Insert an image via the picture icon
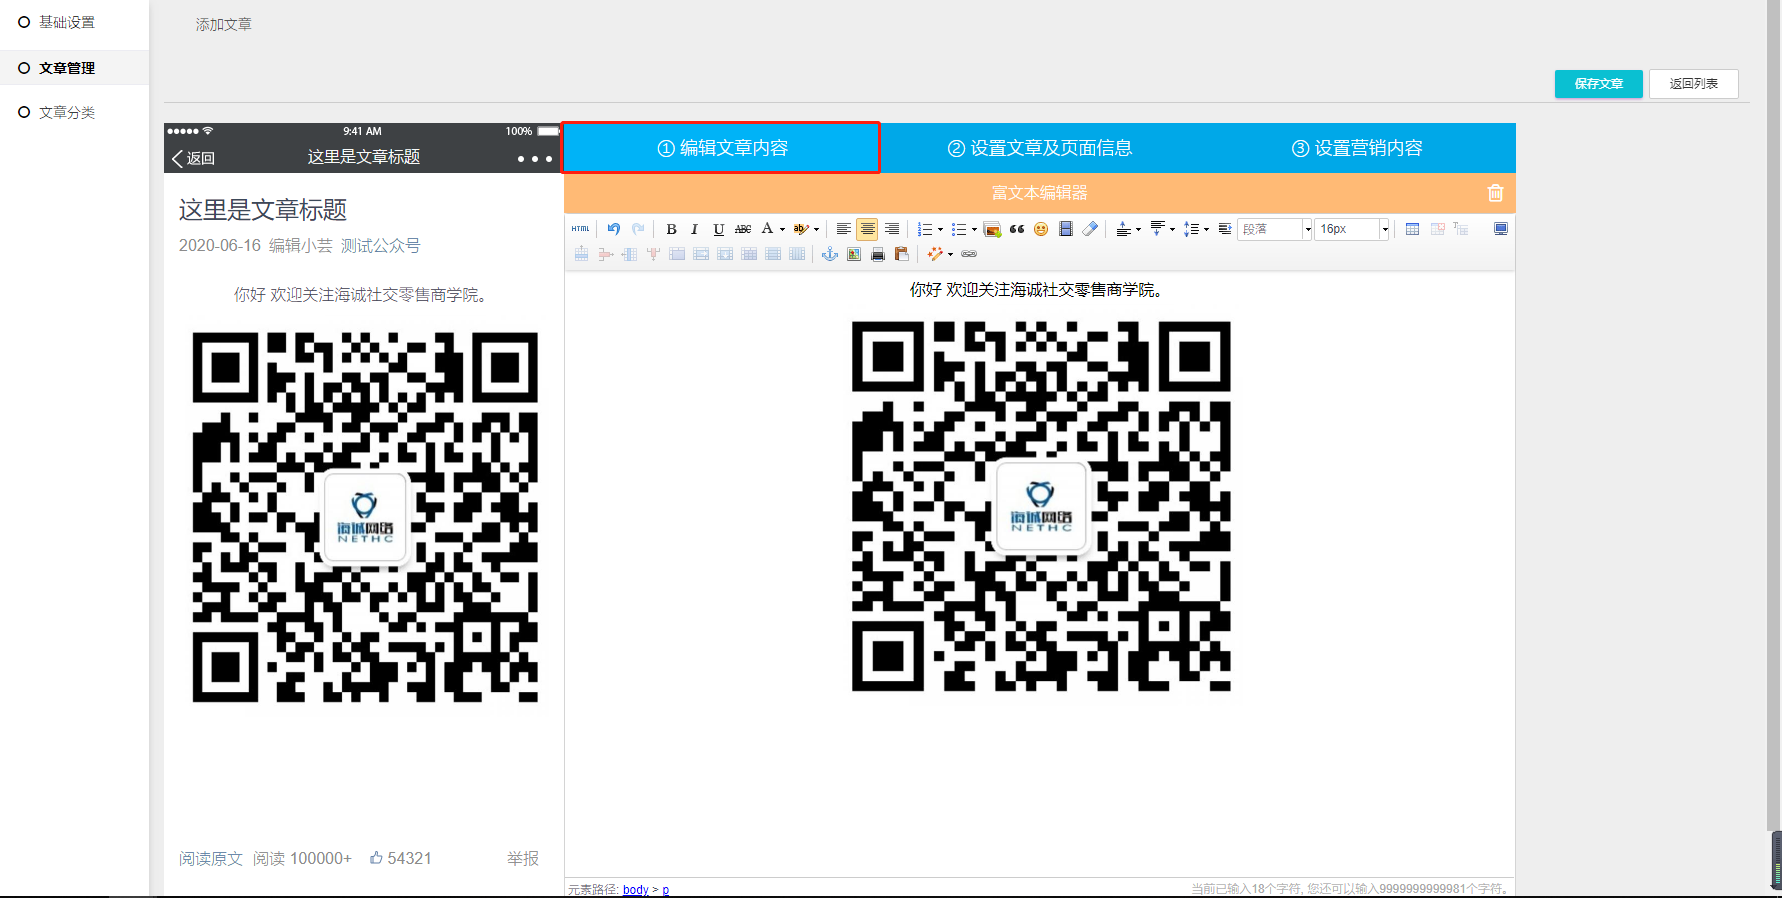Image resolution: width=1782 pixels, height=898 pixels. click(992, 229)
